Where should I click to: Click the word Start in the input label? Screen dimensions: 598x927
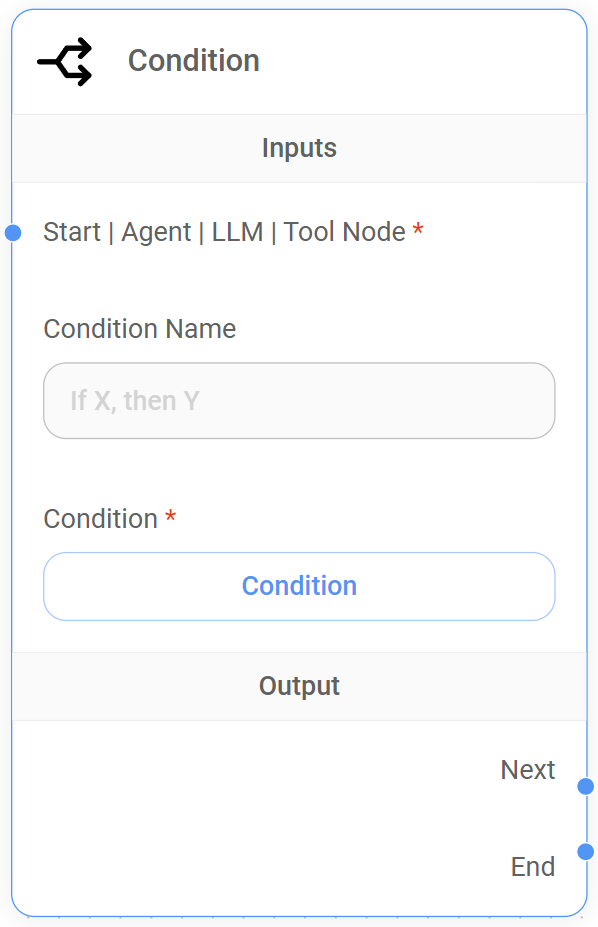[72, 232]
